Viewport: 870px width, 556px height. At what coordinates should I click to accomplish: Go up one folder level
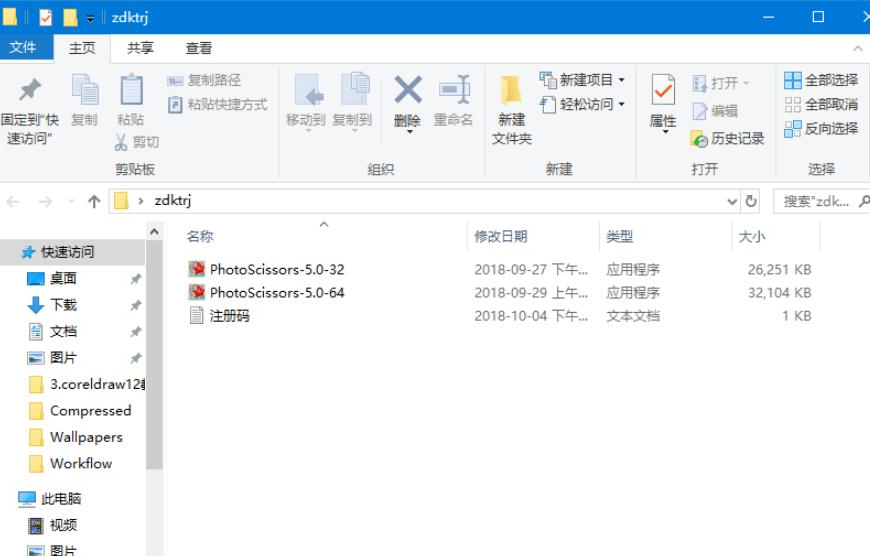pos(94,201)
